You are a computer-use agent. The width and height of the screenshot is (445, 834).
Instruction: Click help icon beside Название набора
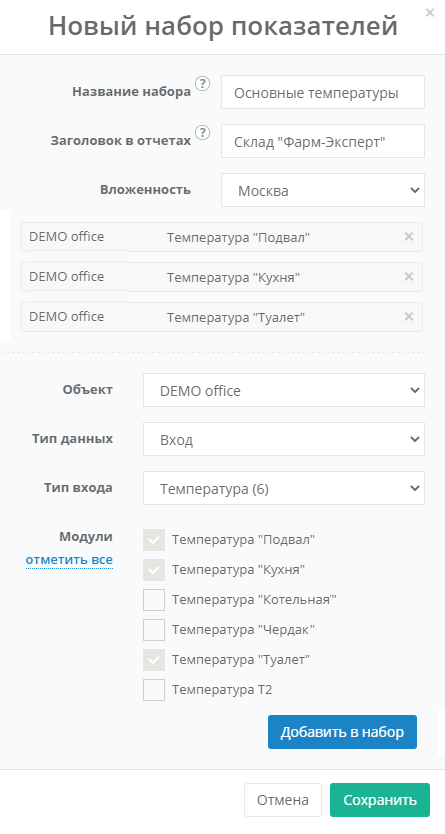(x=202, y=84)
